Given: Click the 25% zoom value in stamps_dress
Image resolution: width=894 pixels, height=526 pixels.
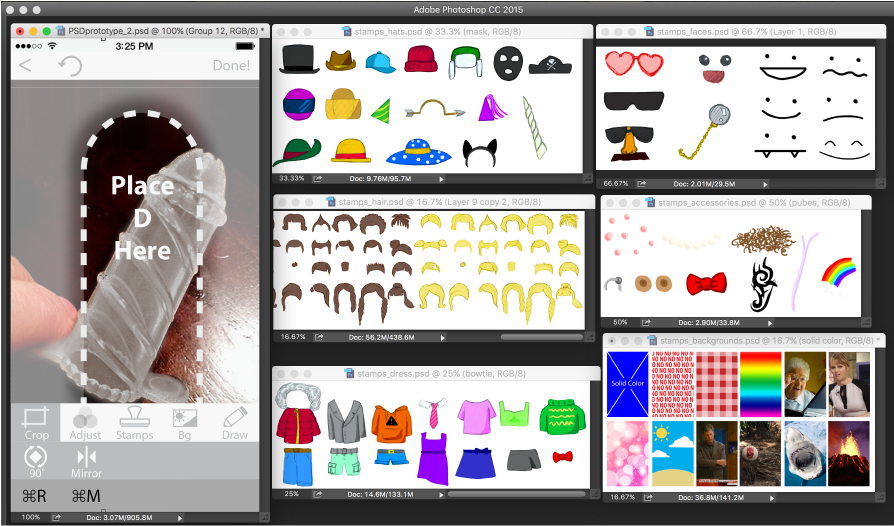Looking at the screenshot, I should tap(291, 494).
